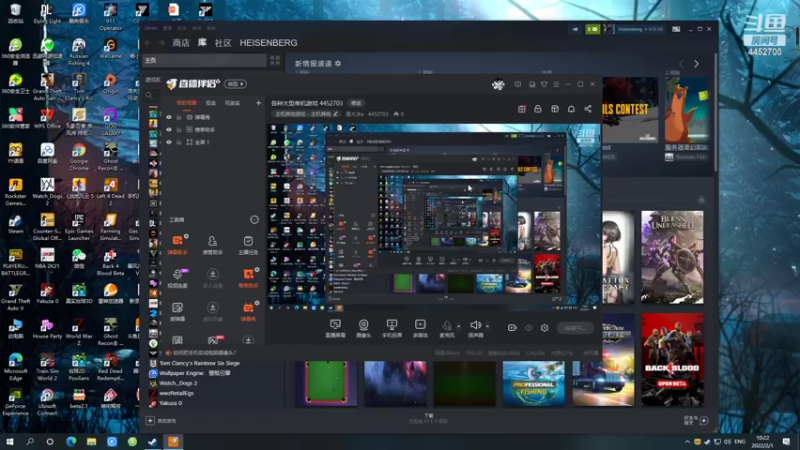Expand the speaker options arrow

(487, 326)
